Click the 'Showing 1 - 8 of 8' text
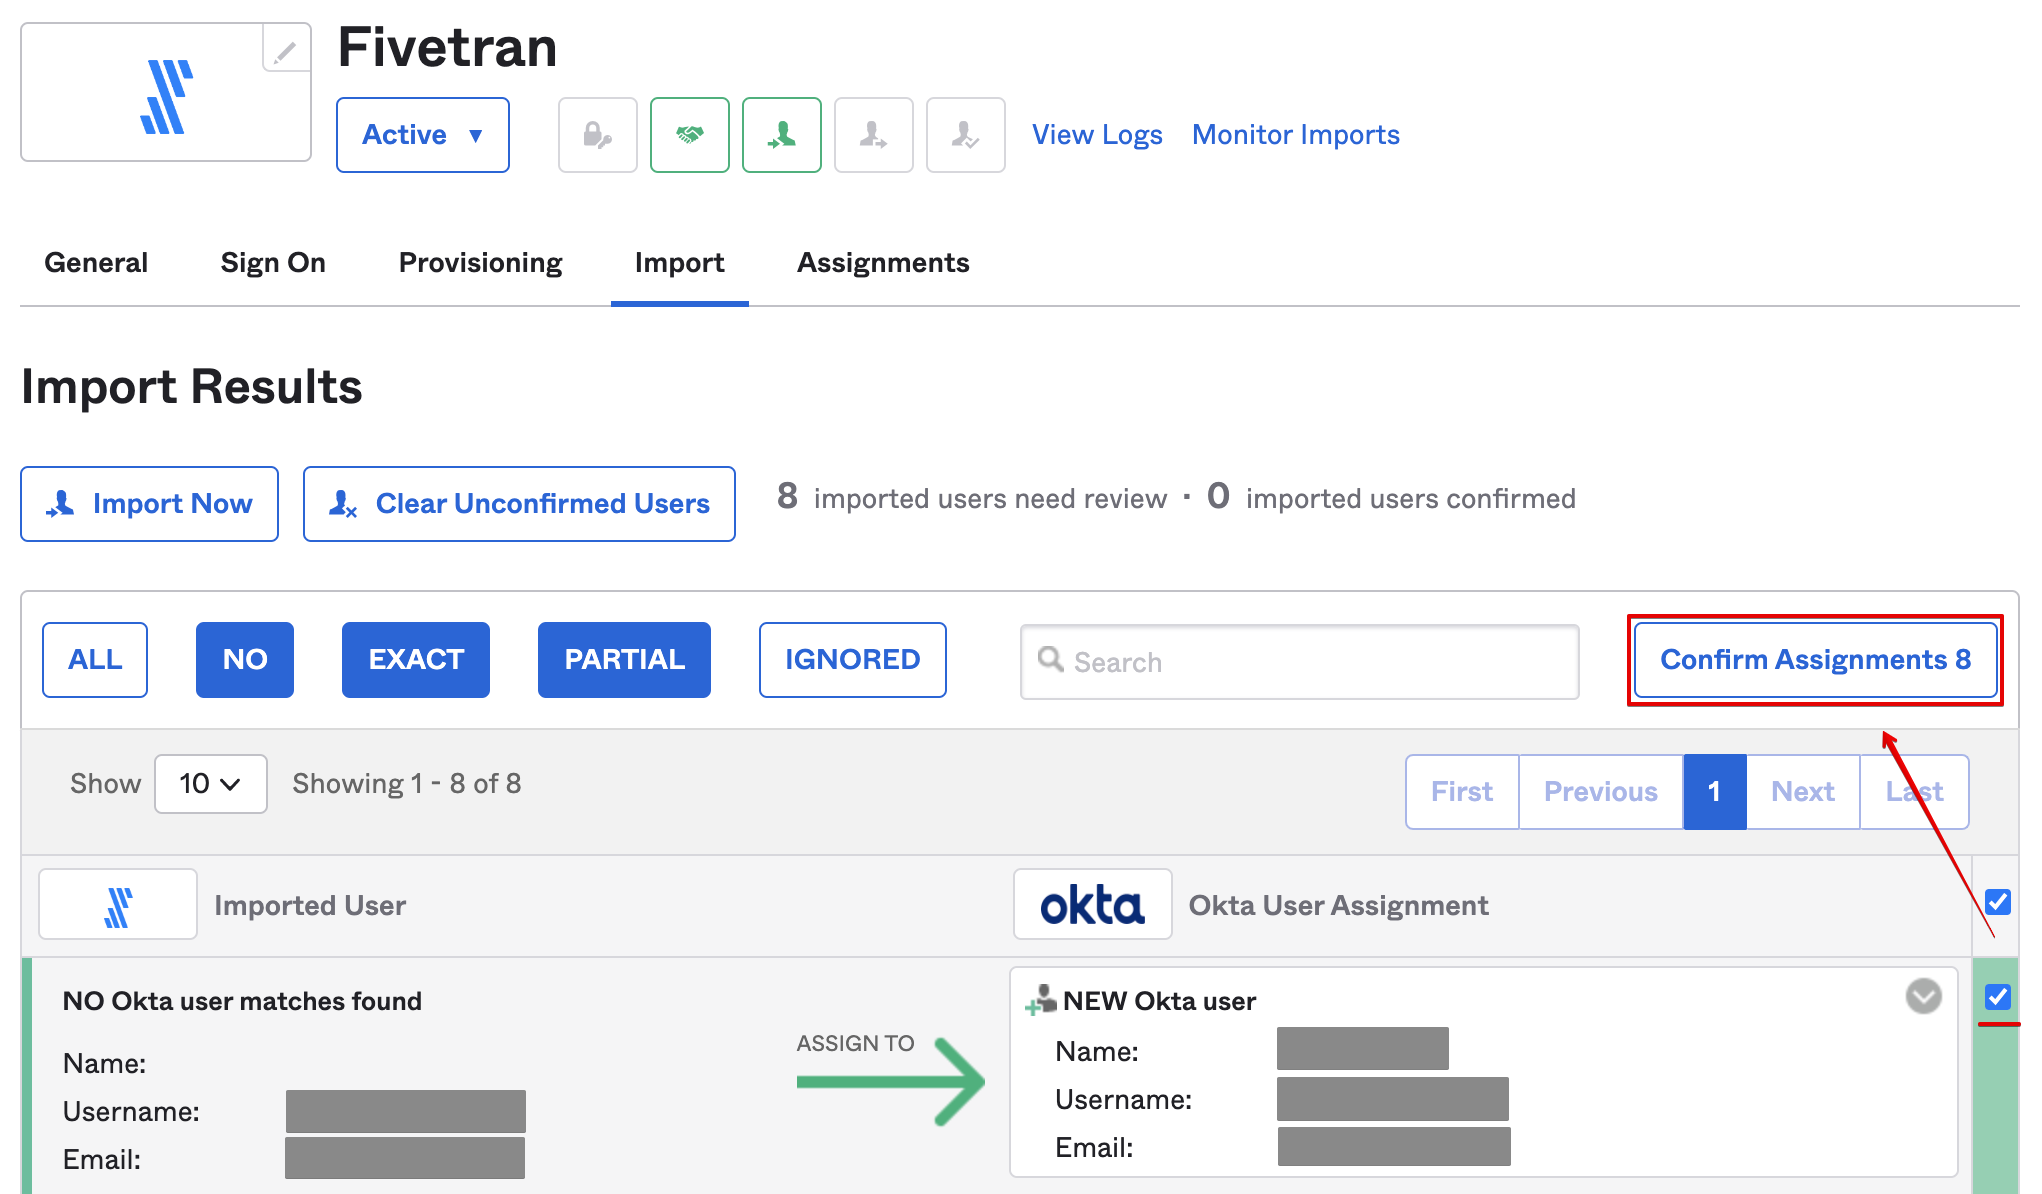 click(x=407, y=784)
